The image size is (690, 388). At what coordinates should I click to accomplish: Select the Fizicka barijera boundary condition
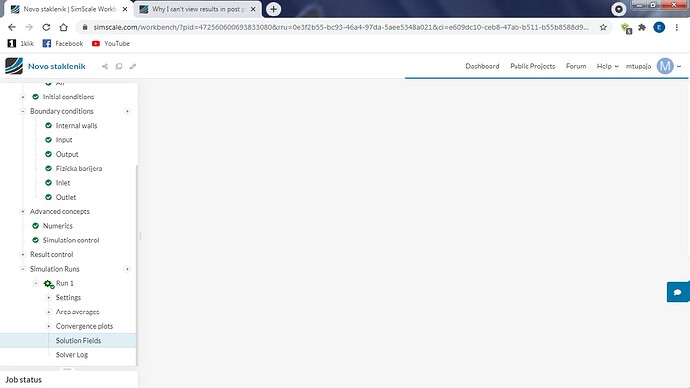click(79, 168)
